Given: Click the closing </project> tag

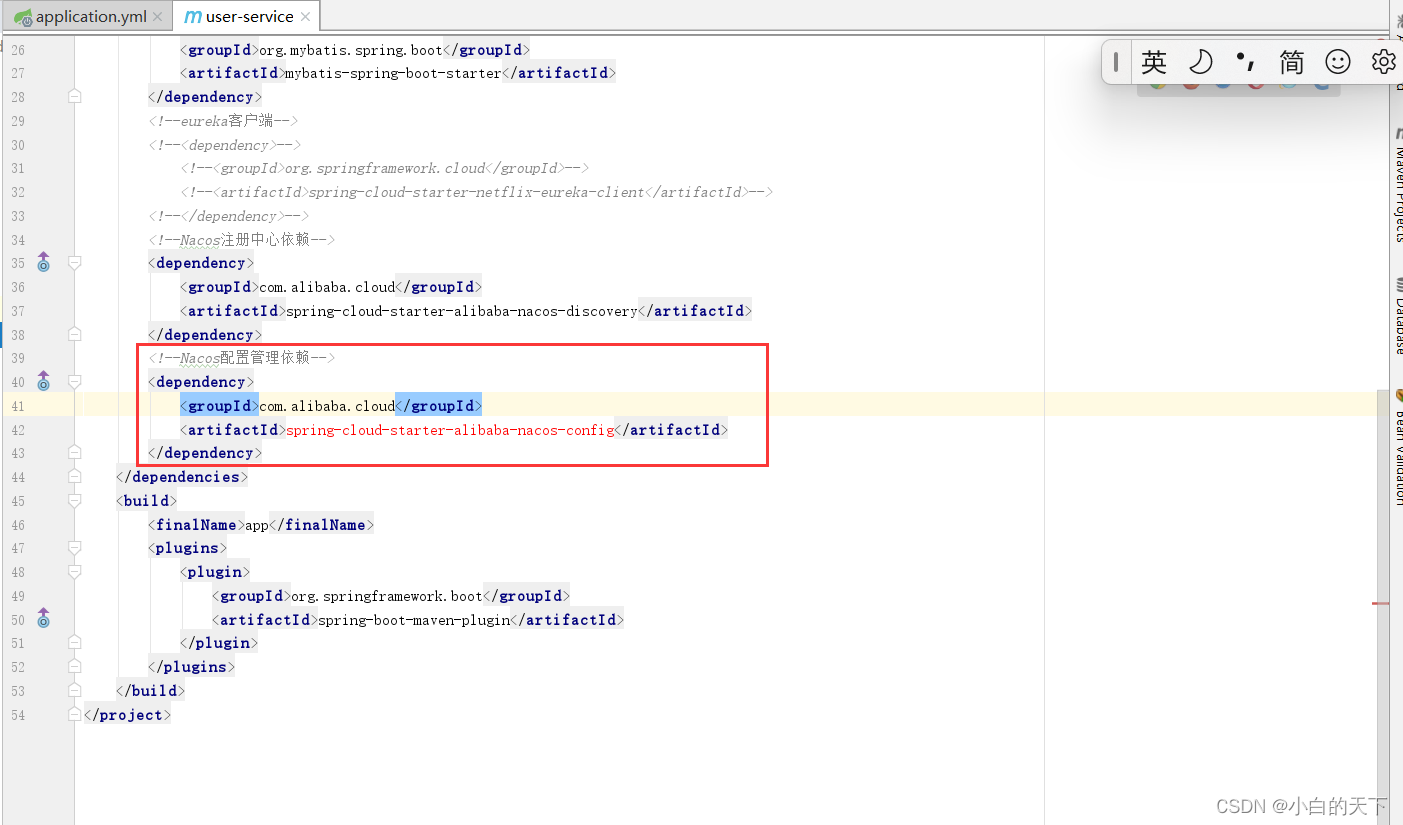Looking at the screenshot, I should coord(128,715).
